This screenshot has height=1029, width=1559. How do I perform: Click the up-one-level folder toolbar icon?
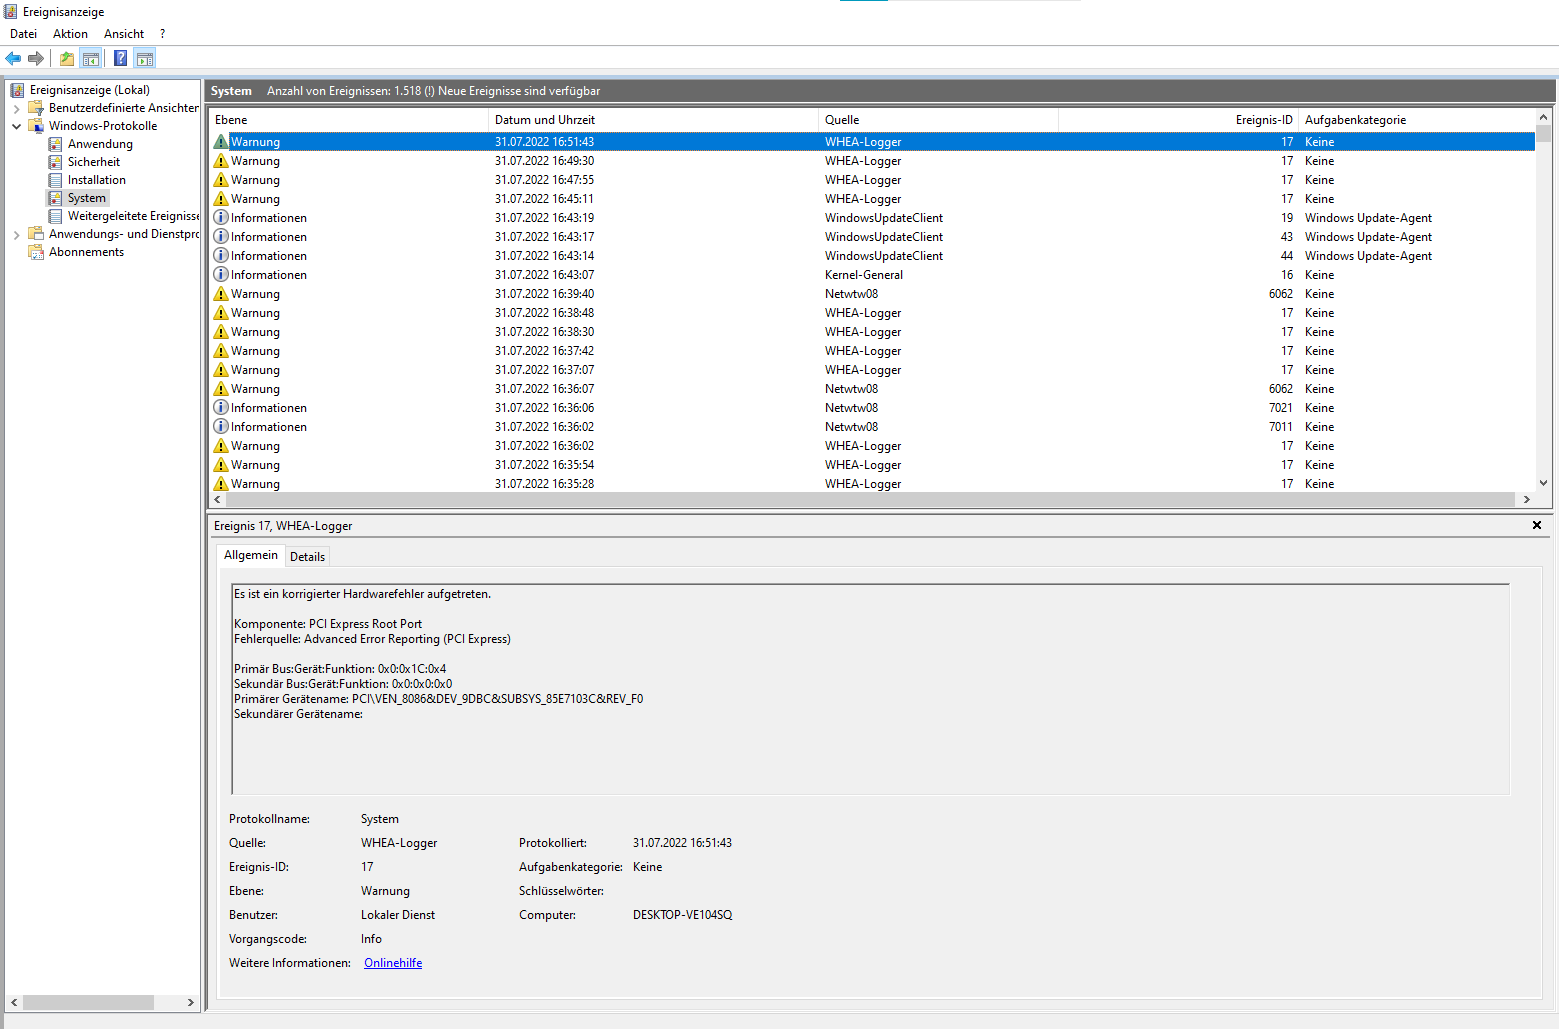[x=67, y=58]
